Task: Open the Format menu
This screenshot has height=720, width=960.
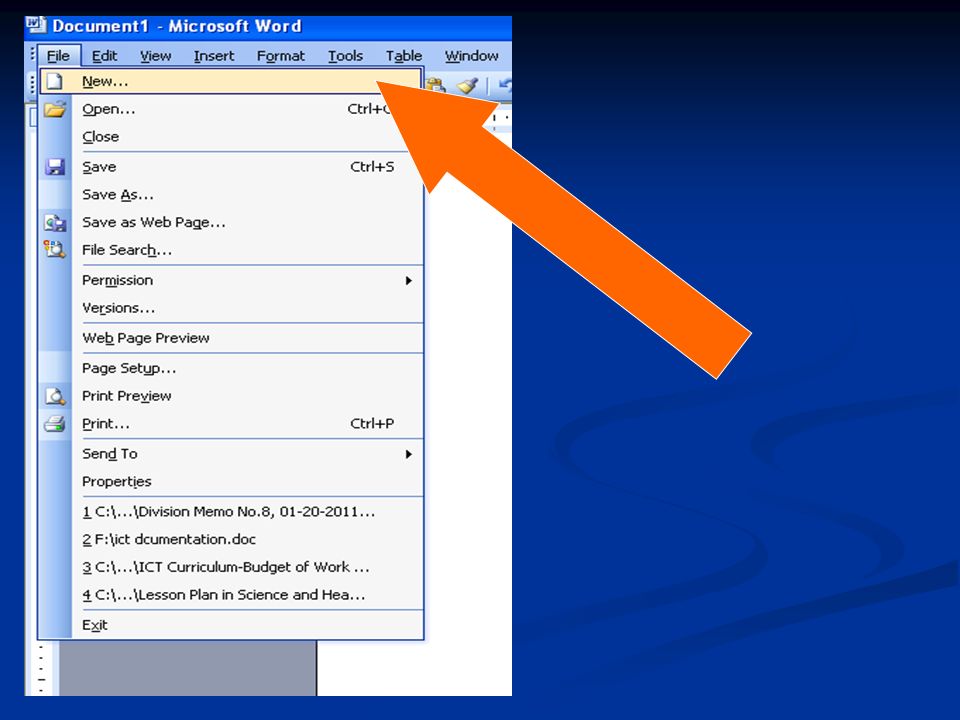Action: (x=280, y=56)
